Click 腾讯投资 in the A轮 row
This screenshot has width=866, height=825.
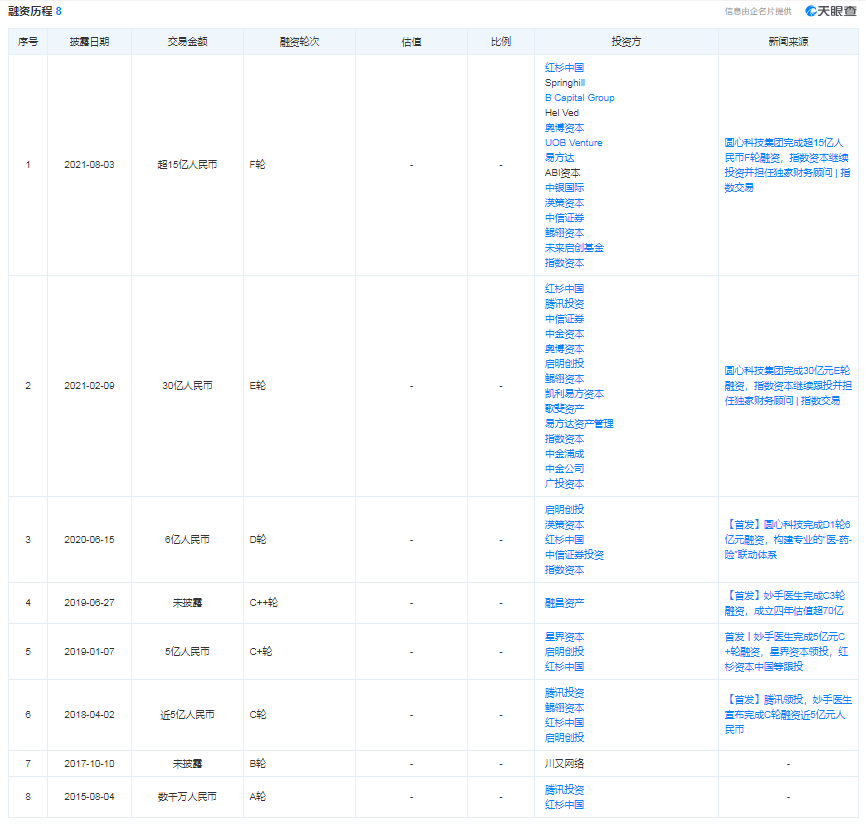[564, 790]
